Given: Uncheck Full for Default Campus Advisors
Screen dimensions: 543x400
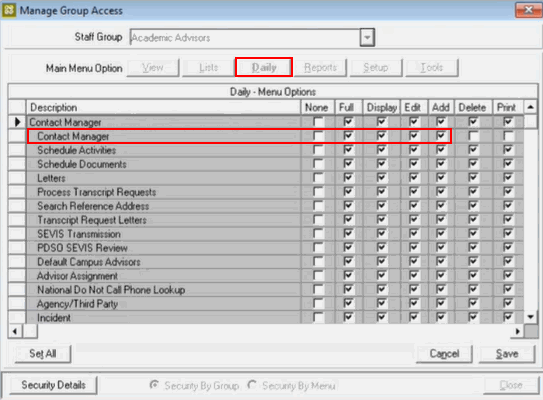Looking at the screenshot, I should coord(348,261).
